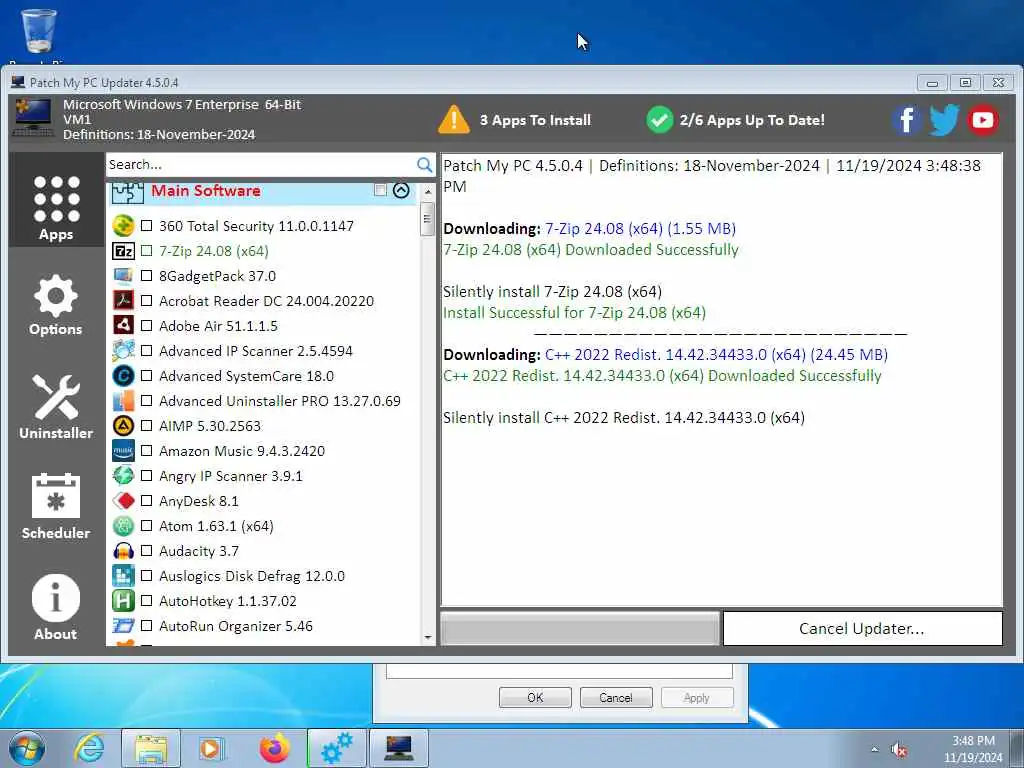1024x768 pixels.
Task: Open the Scheduler section
Action: 56,507
